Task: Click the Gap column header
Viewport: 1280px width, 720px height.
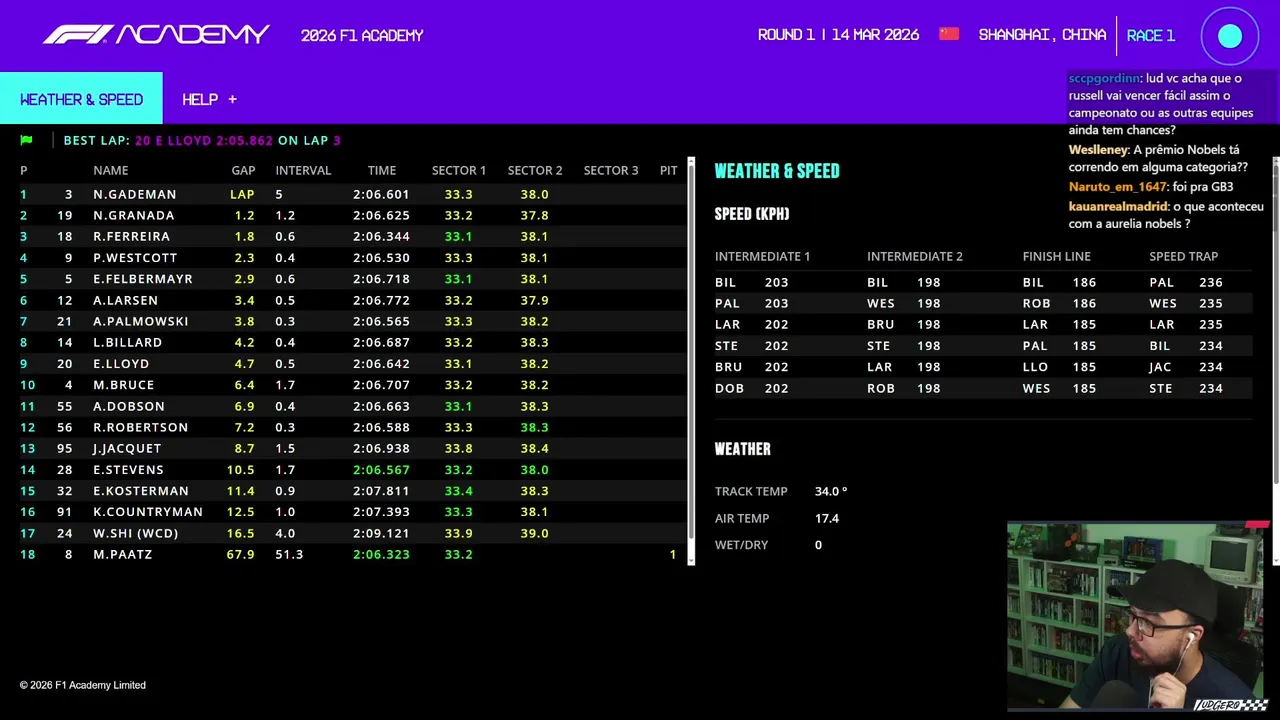Action: click(243, 170)
